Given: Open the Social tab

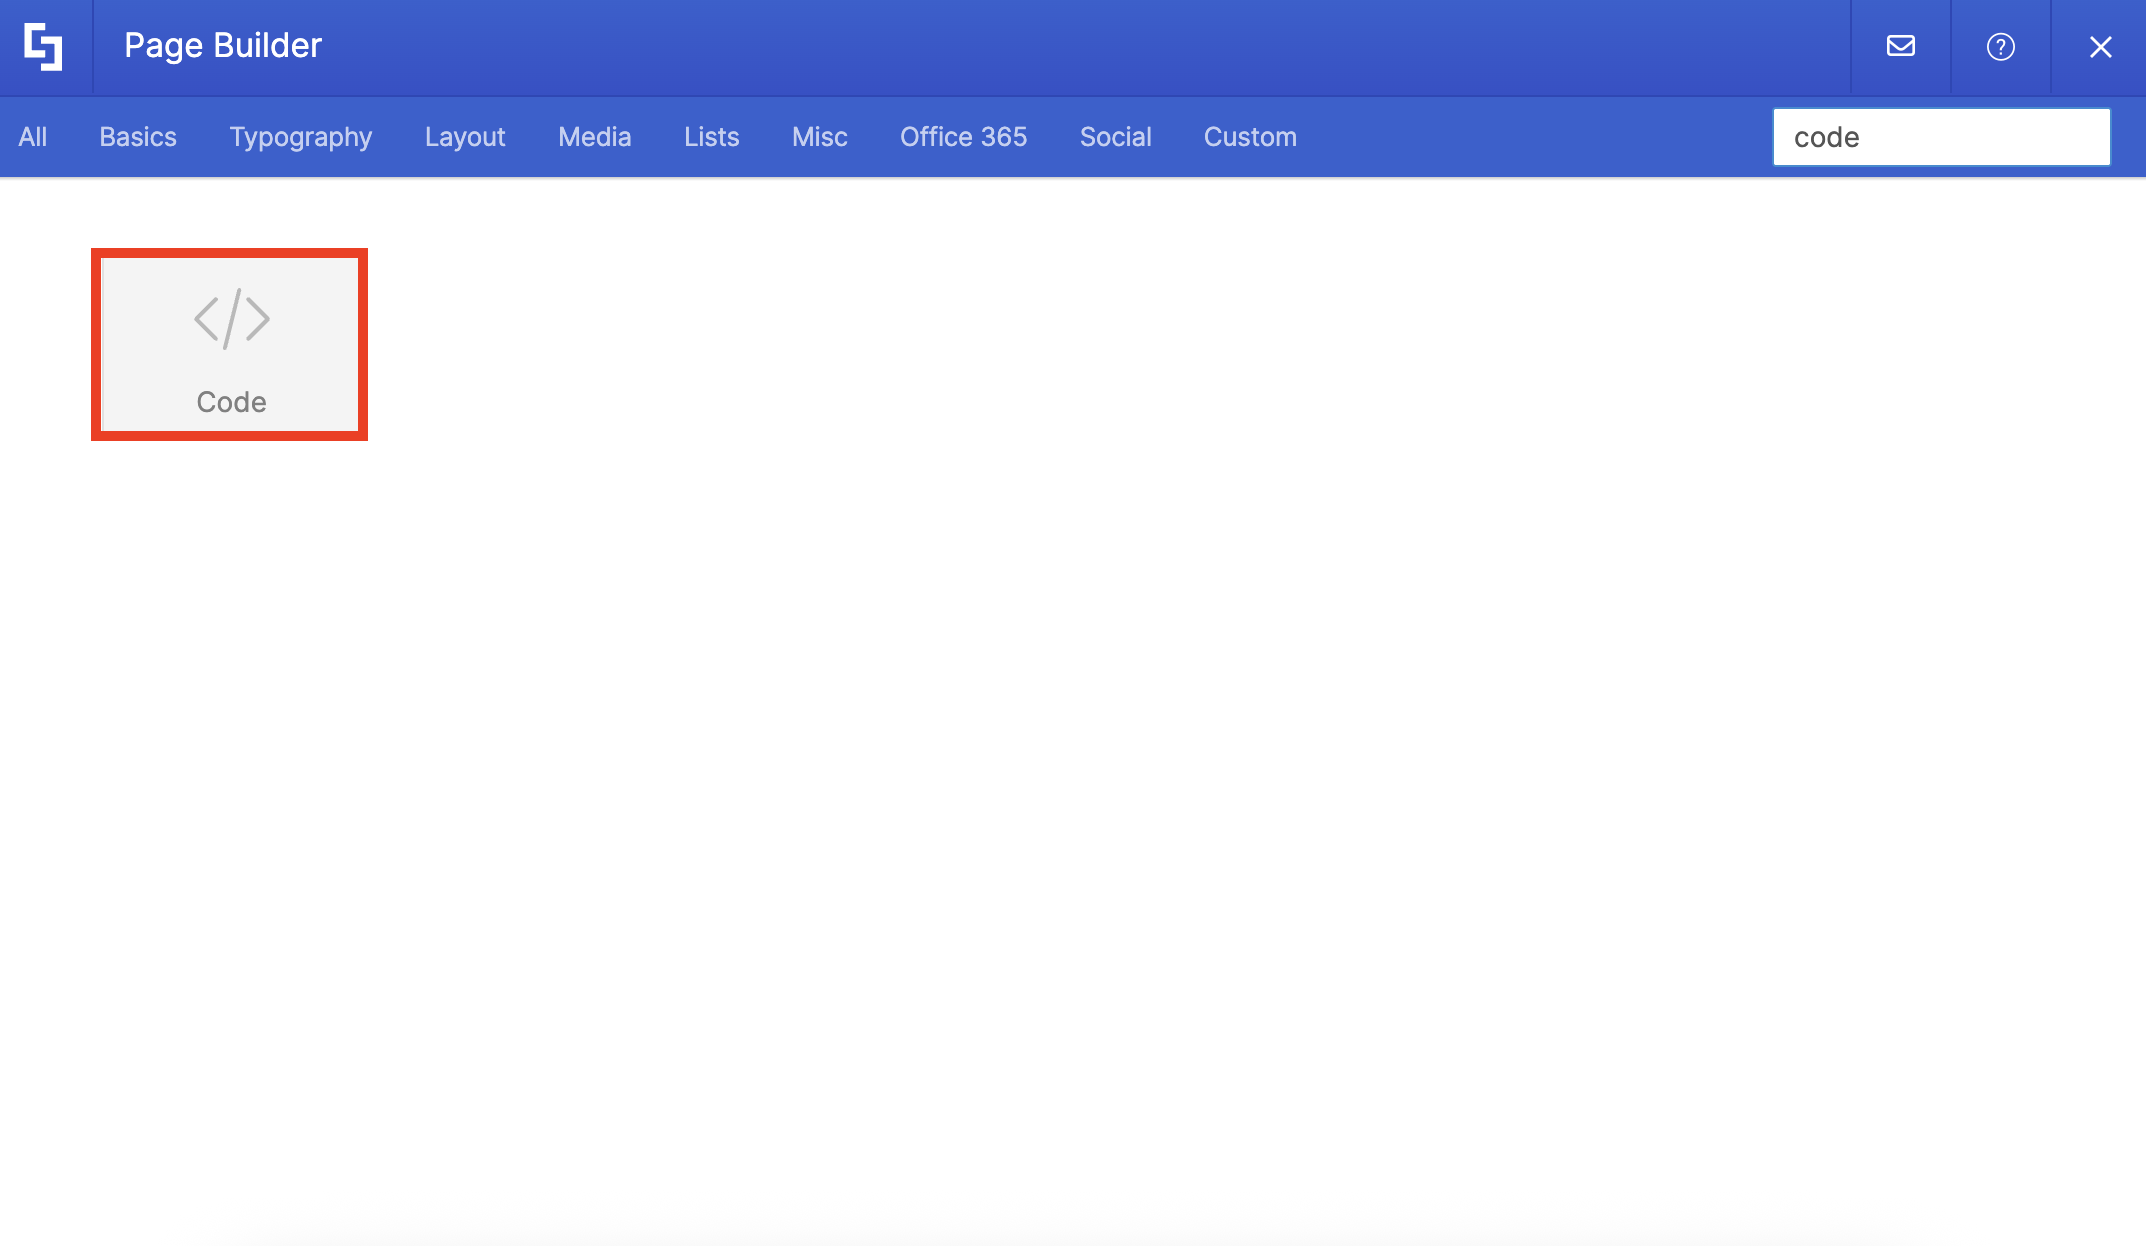Looking at the screenshot, I should [x=1115, y=137].
